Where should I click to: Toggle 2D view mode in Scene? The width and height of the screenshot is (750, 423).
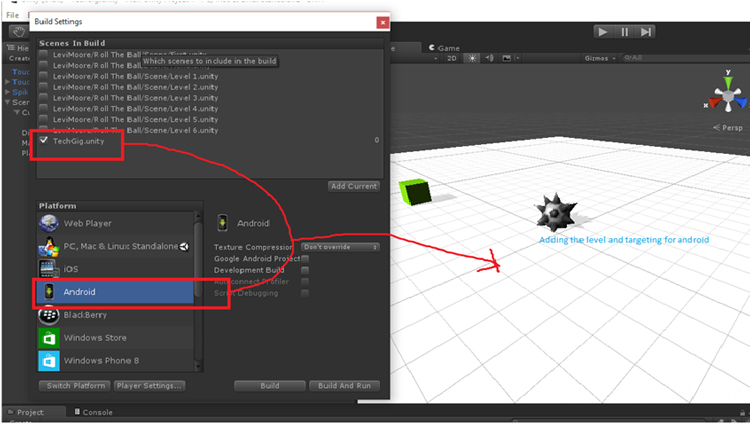[x=452, y=58]
